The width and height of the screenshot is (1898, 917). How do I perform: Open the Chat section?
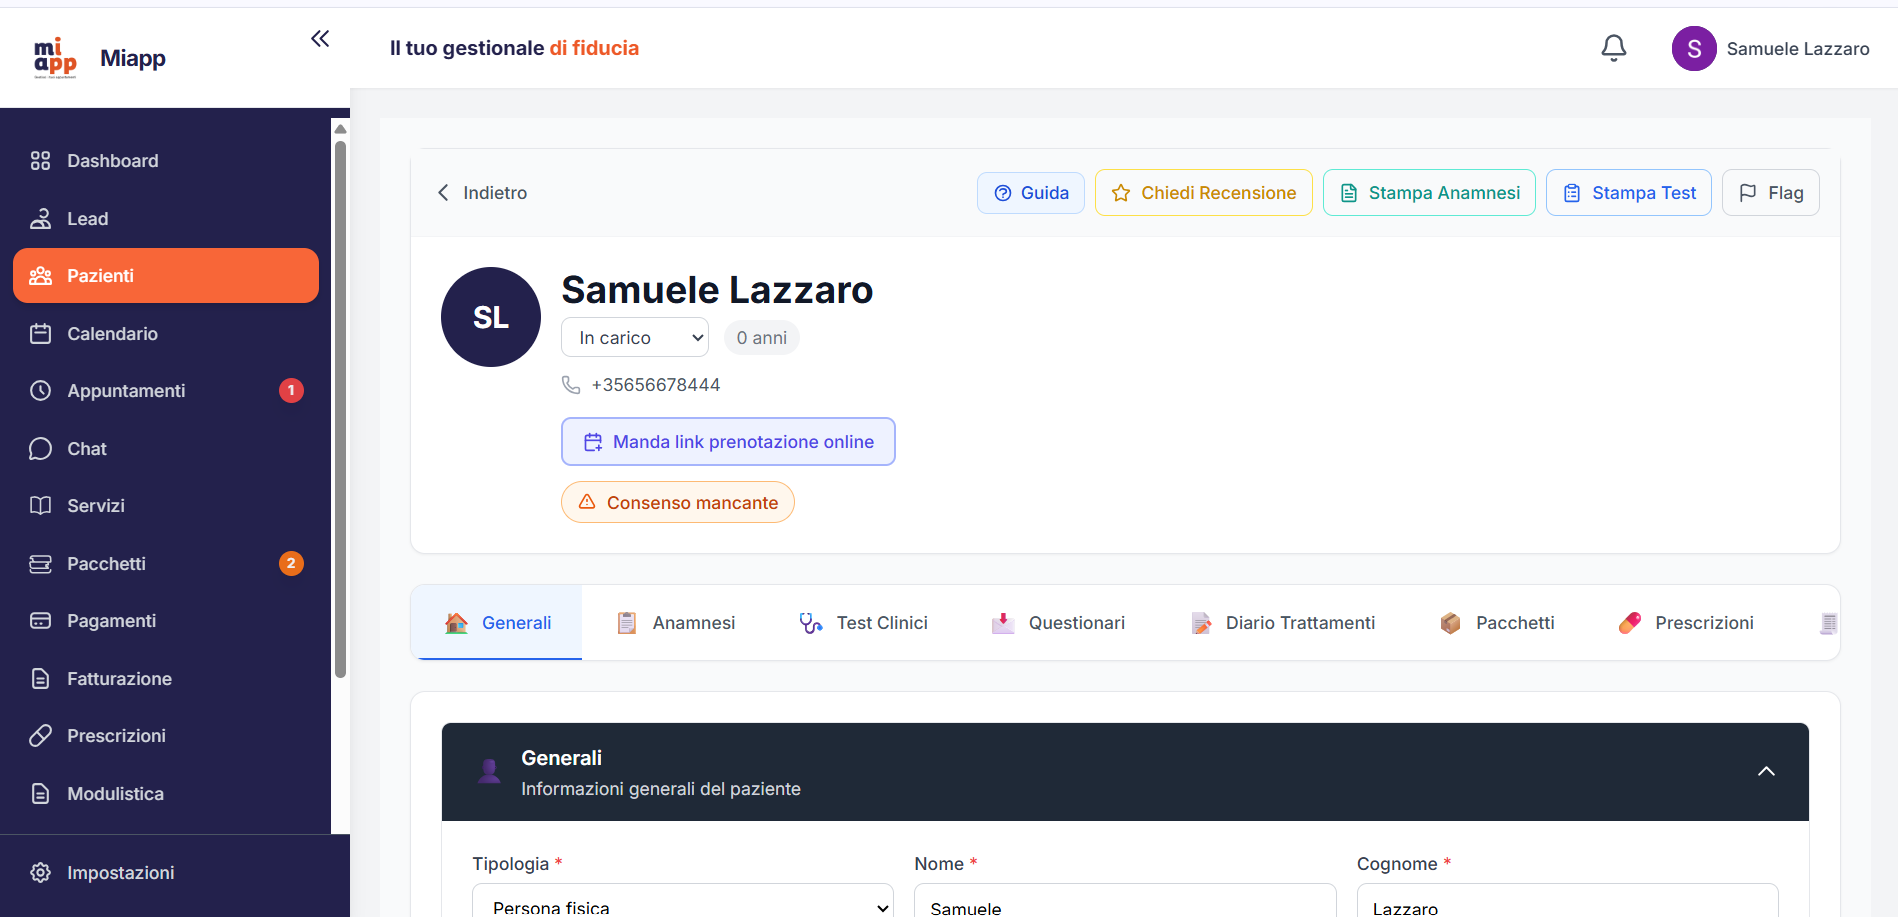coord(86,448)
